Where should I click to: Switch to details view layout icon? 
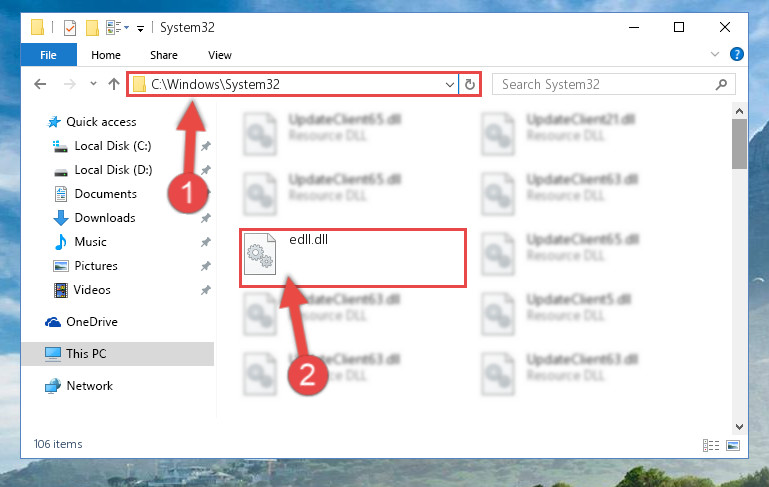coord(711,445)
